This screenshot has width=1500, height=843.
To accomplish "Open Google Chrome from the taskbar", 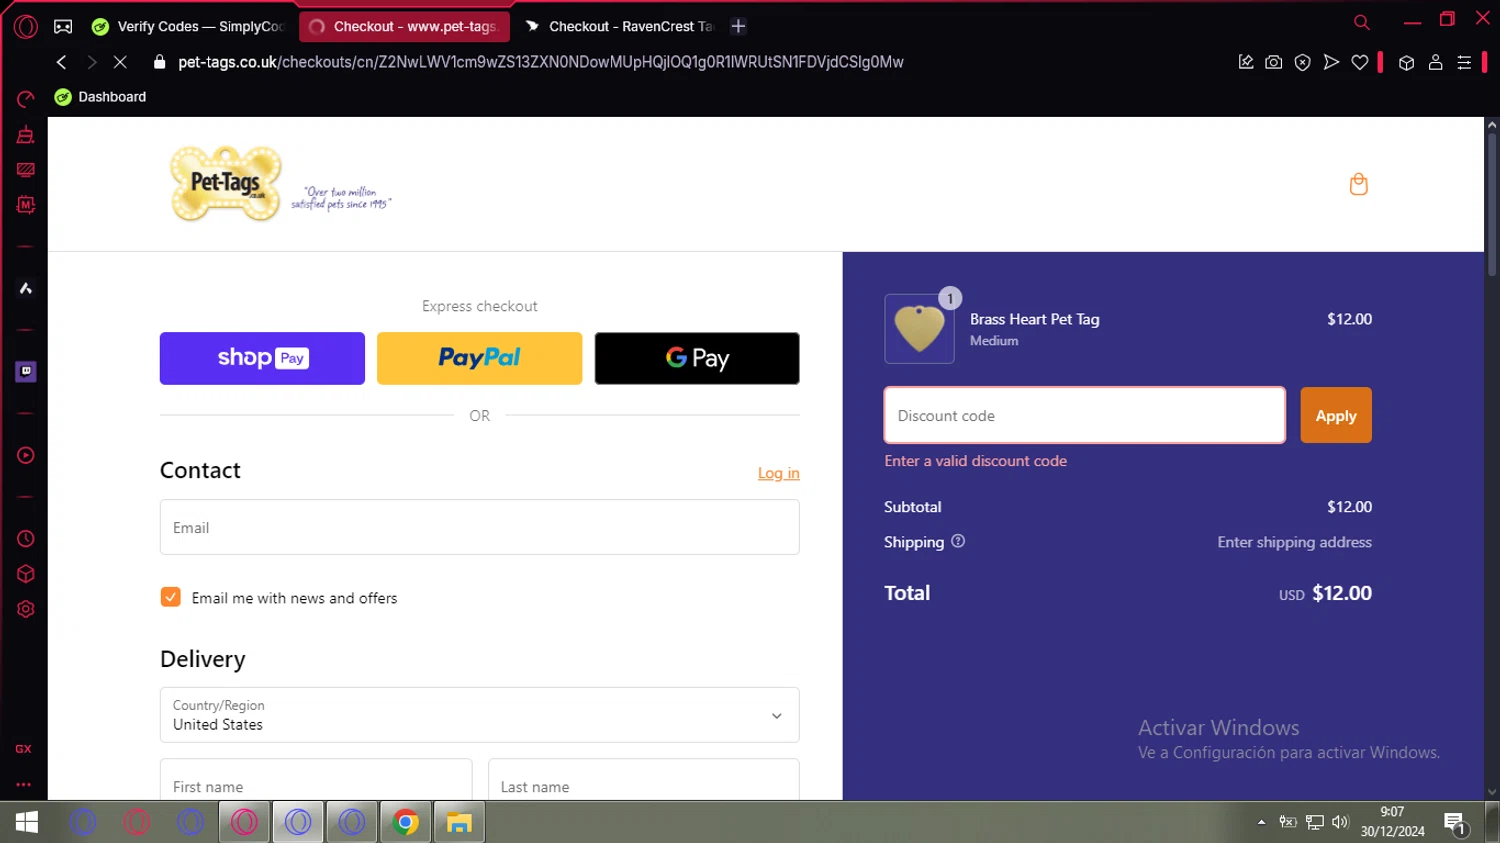I will coord(405,822).
